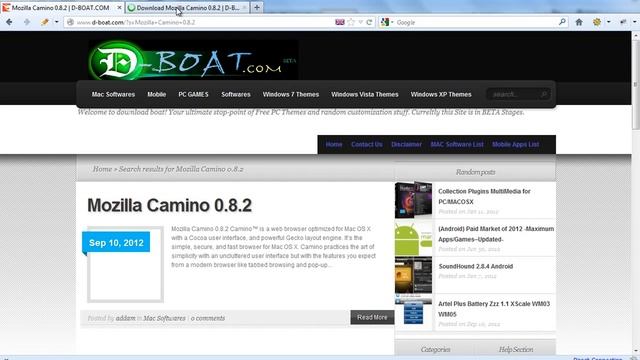The image size is (640, 360).
Task: Close the Download Mozilla Camino tab
Action: point(244,7)
